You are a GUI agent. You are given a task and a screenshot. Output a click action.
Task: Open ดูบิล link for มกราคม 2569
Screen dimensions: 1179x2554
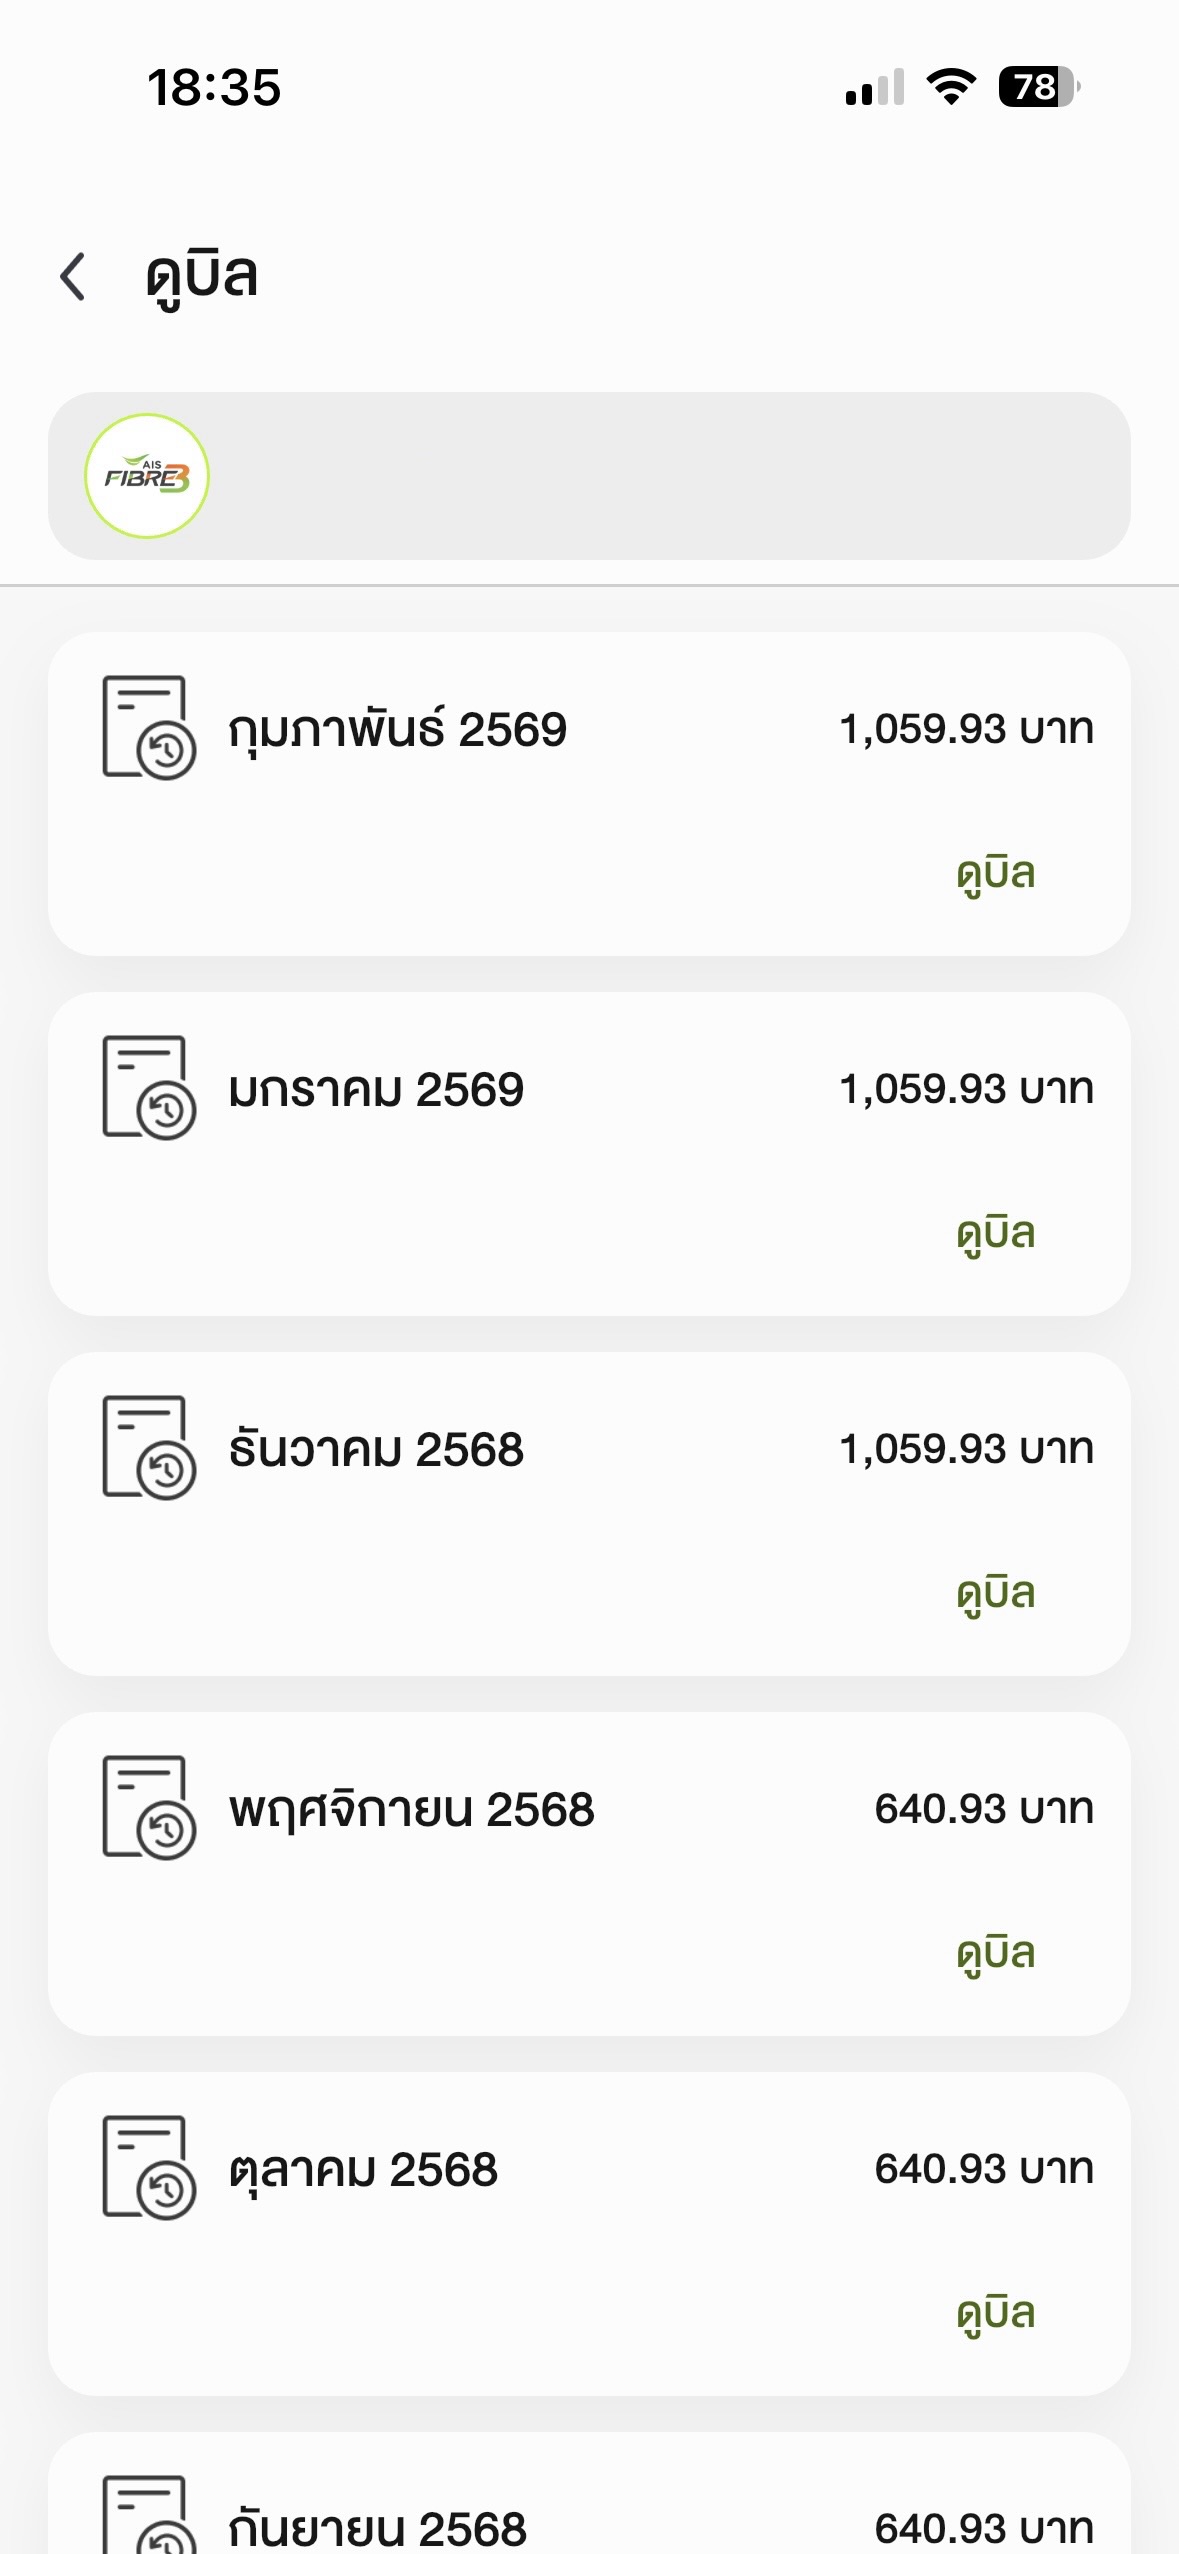click(995, 1234)
